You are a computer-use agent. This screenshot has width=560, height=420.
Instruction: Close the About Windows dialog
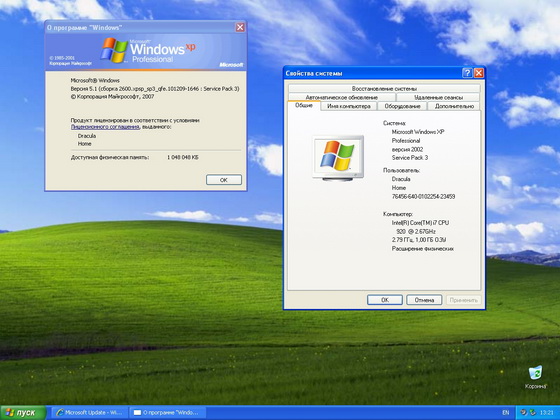pyautogui.click(x=240, y=28)
